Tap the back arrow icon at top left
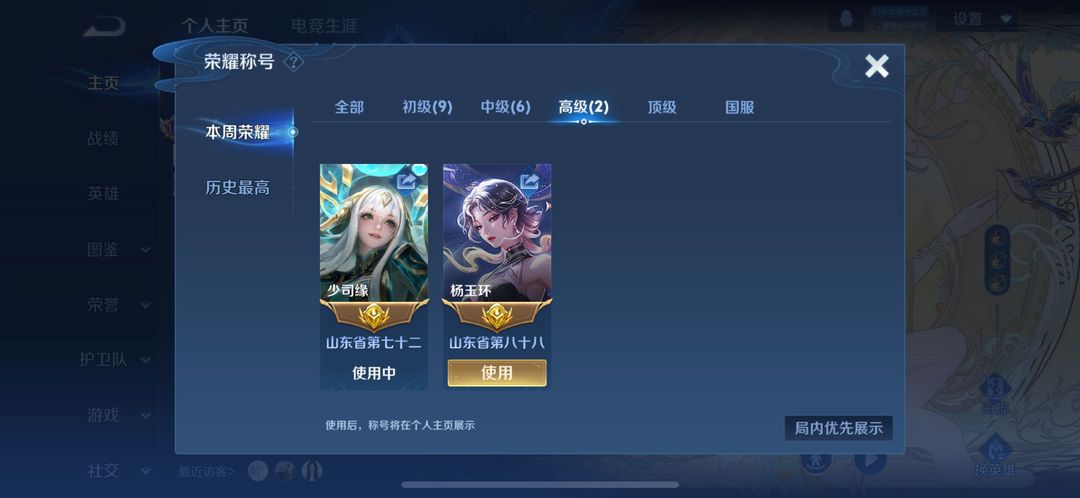1080x498 pixels. [105, 27]
